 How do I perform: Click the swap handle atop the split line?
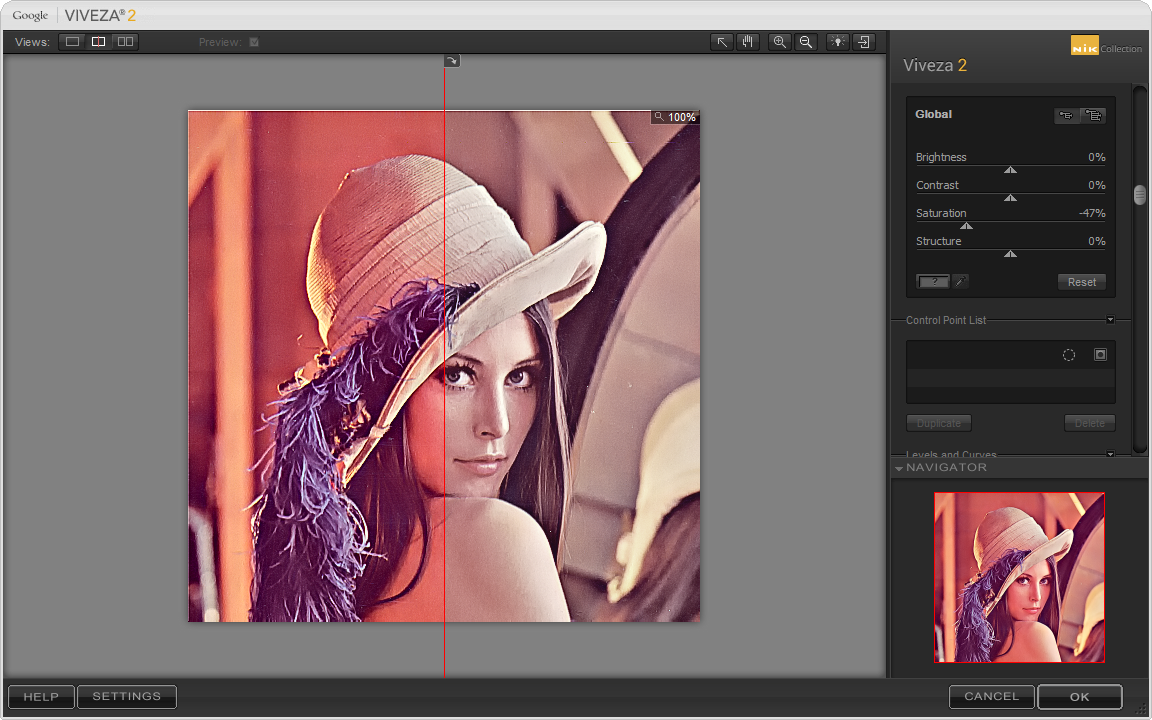click(x=452, y=61)
